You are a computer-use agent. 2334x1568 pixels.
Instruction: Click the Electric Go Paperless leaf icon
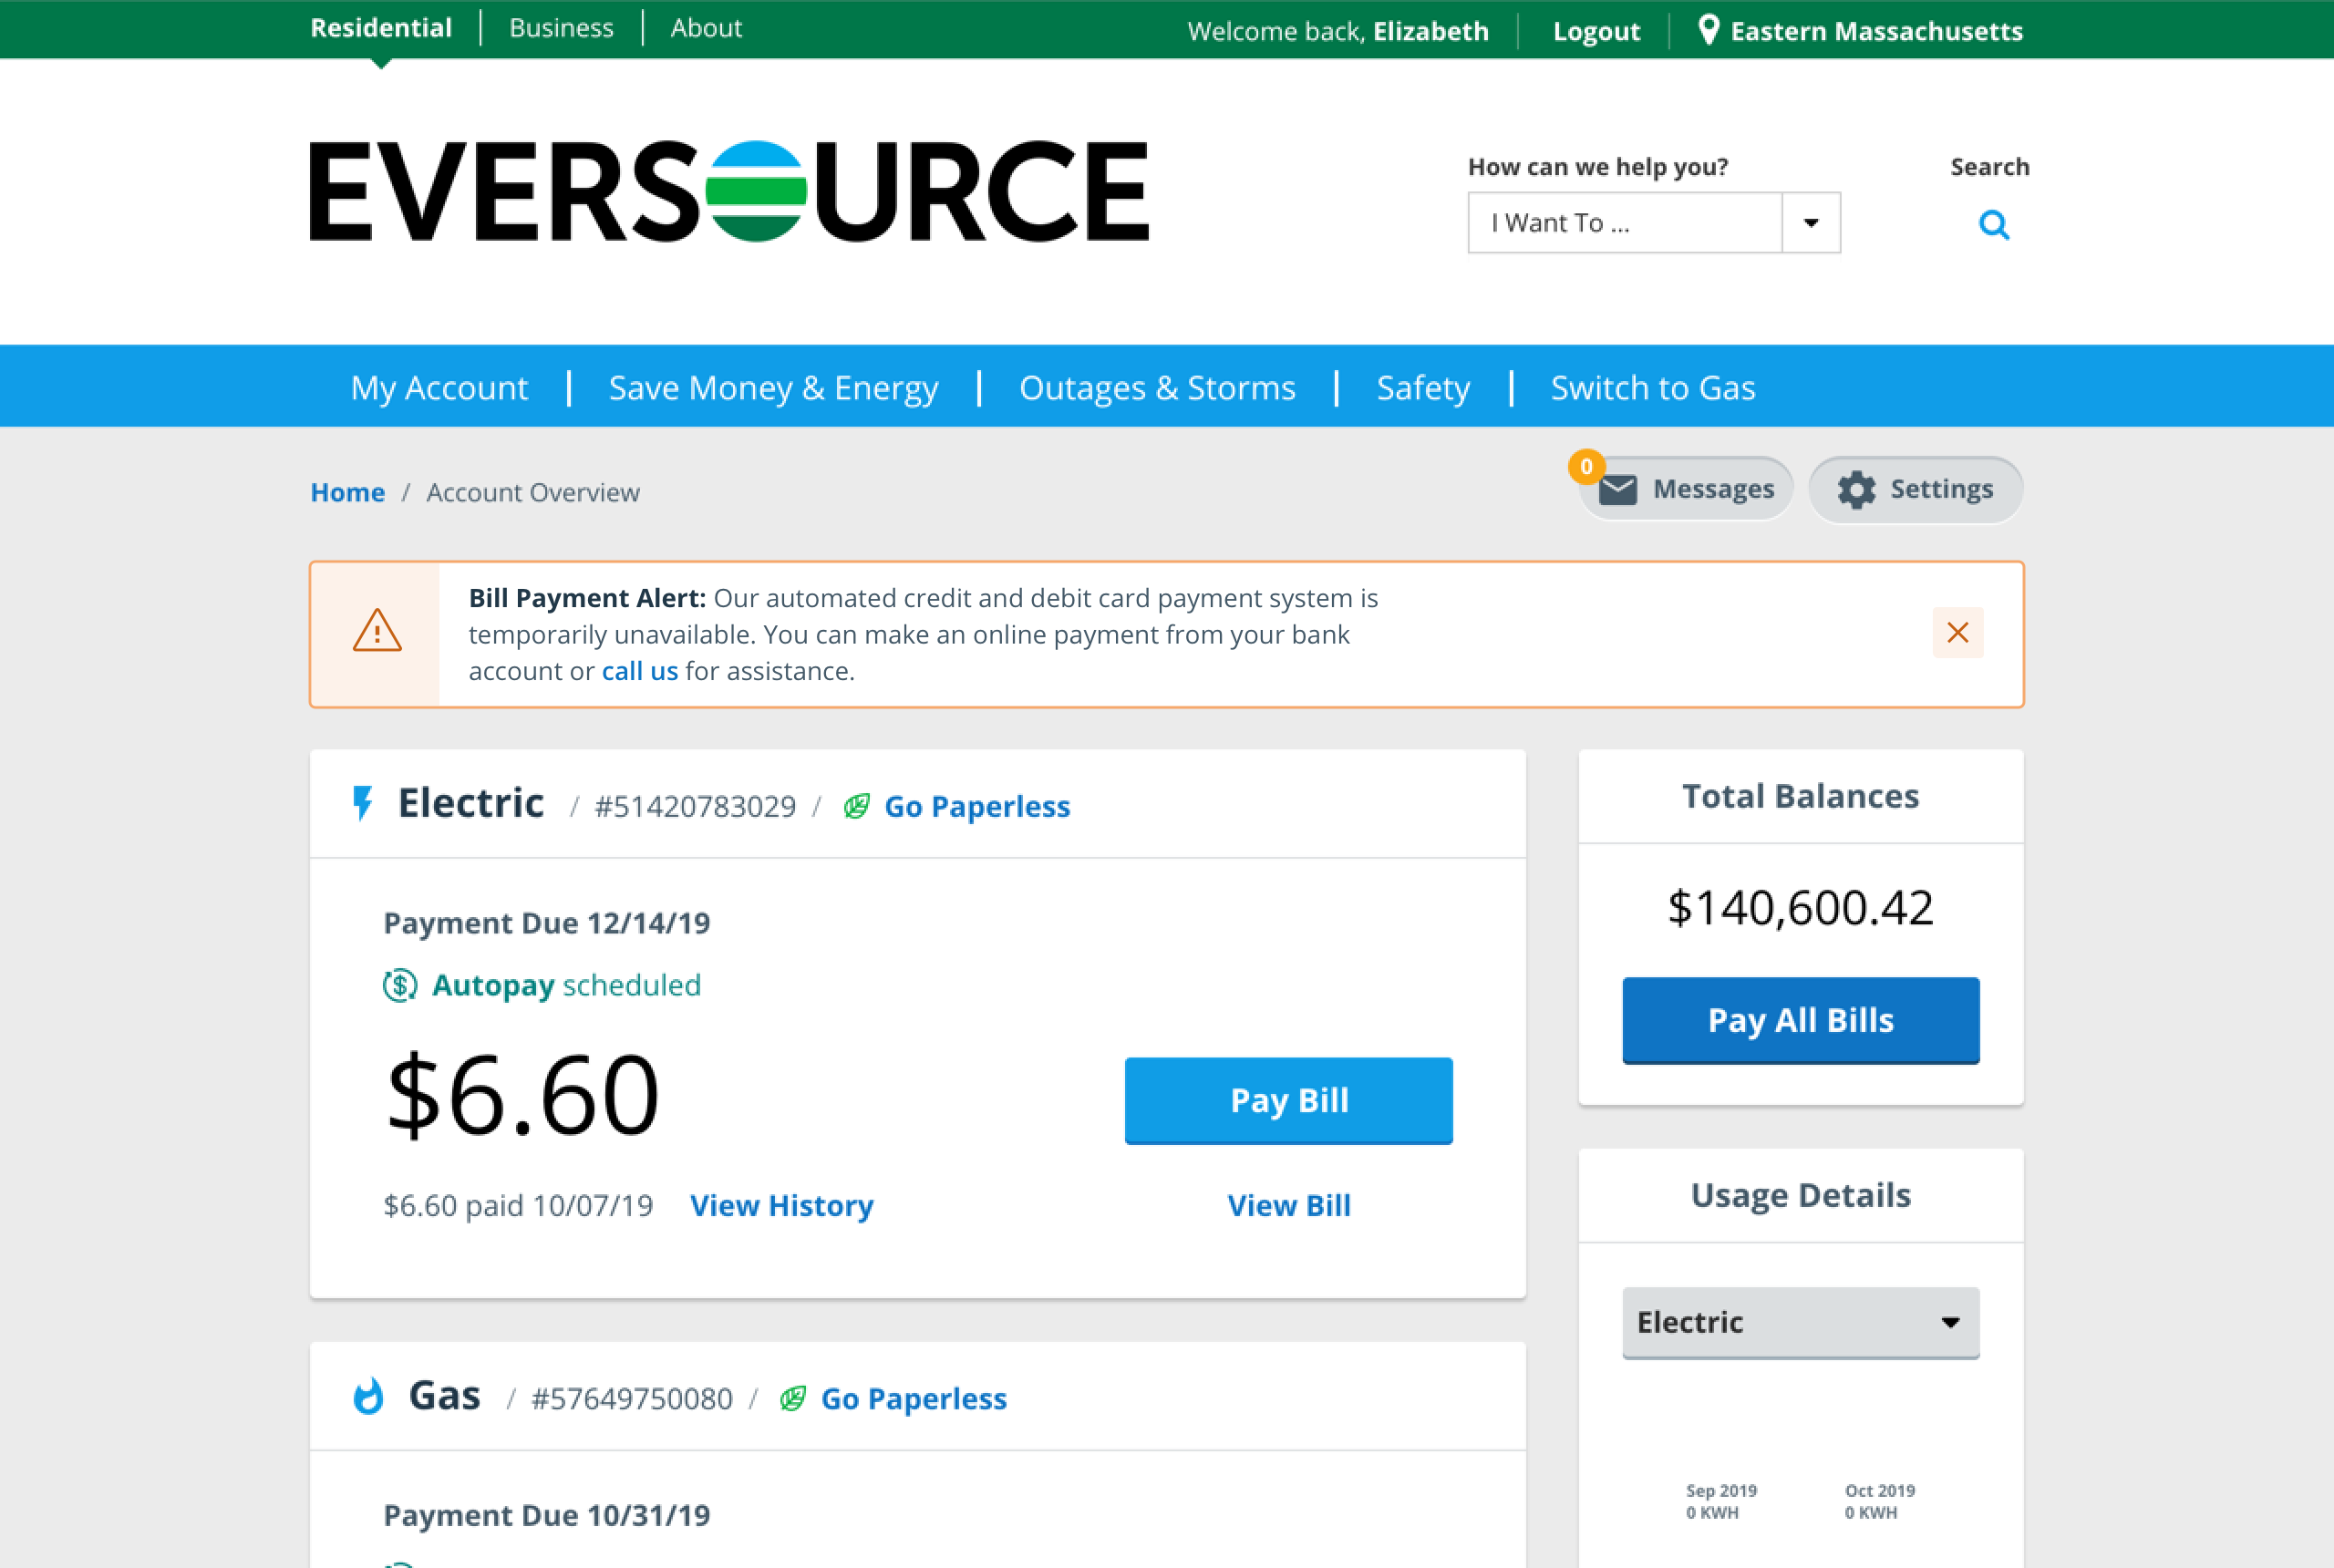click(856, 806)
